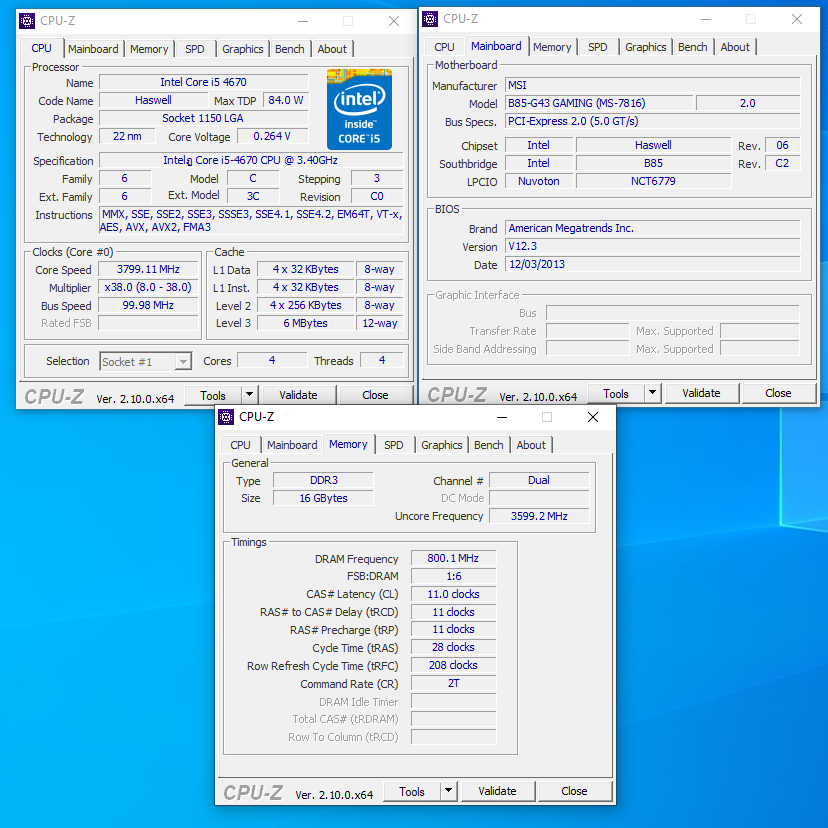Open the SPD tab in the CPU window
This screenshot has width=828, height=828.
pos(194,49)
